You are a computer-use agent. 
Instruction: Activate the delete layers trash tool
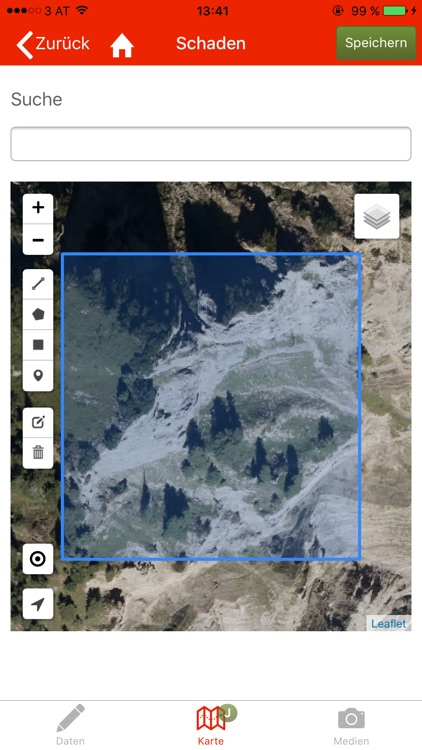pos(38,453)
